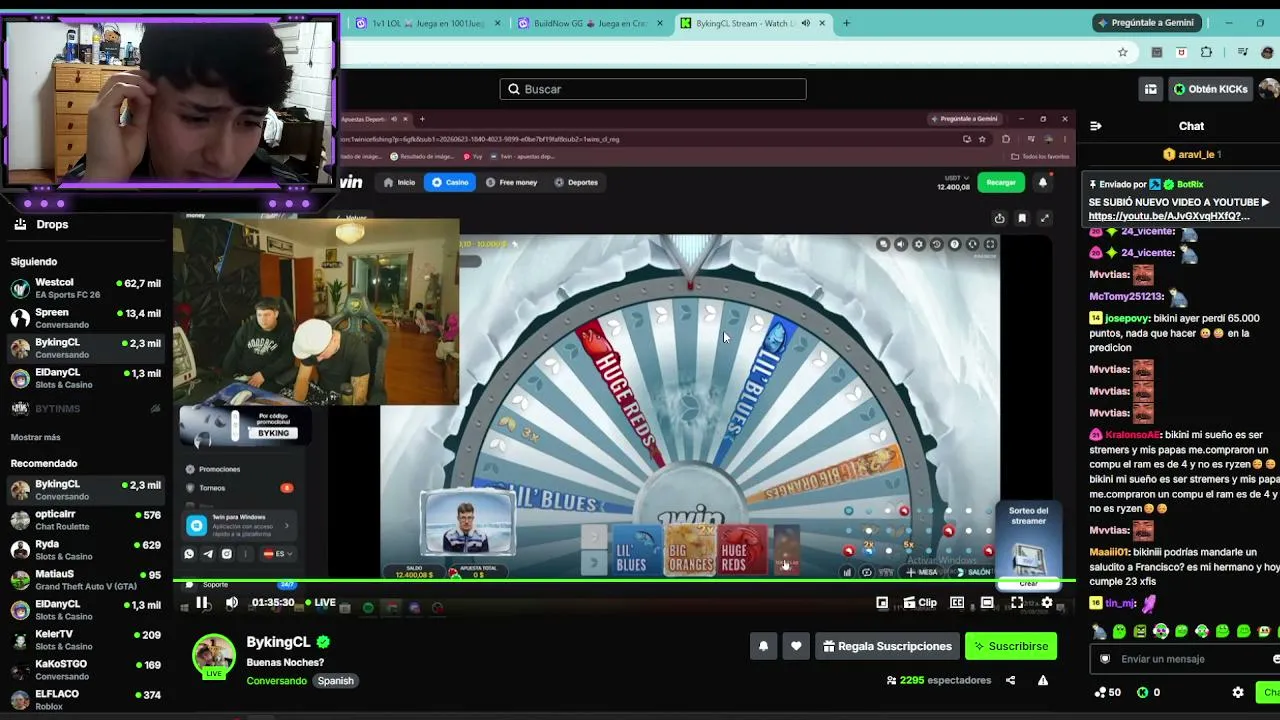The width and height of the screenshot is (1280, 720).
Task: Open opticalrr channel in Recomendado
Action: [85, 520]
